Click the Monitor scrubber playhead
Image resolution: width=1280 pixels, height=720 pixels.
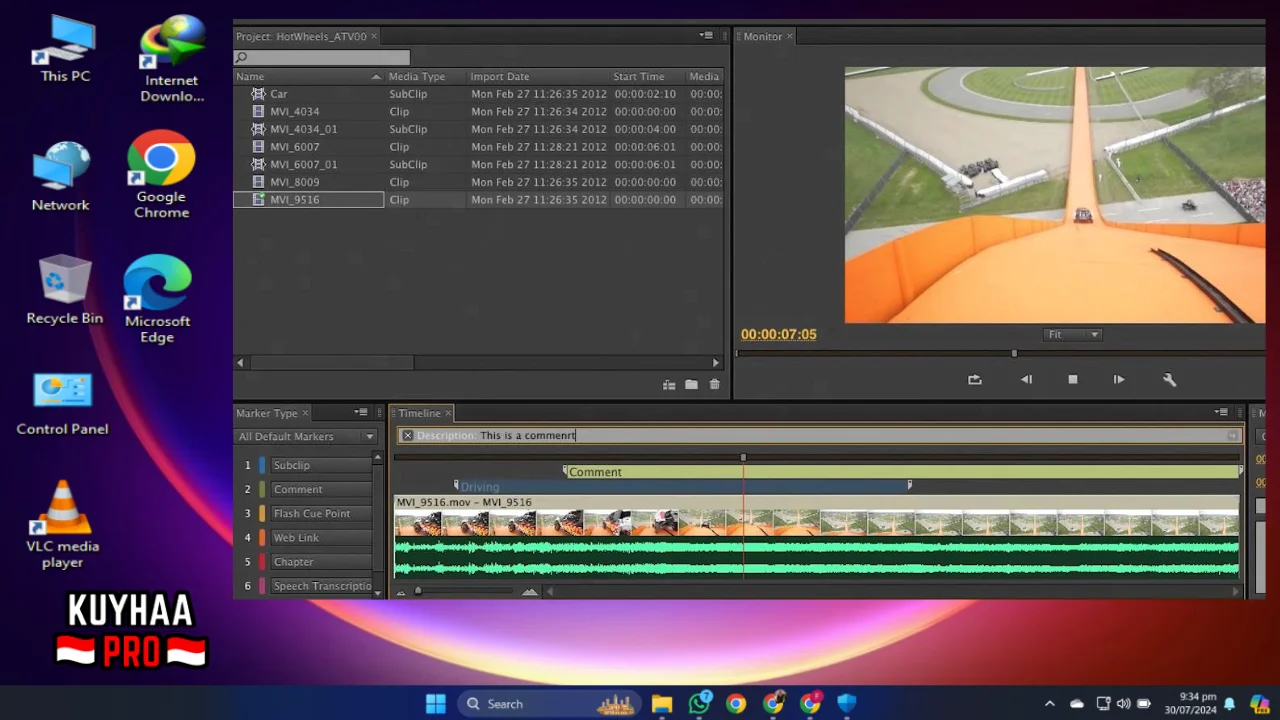click(x=1014, y=353)
